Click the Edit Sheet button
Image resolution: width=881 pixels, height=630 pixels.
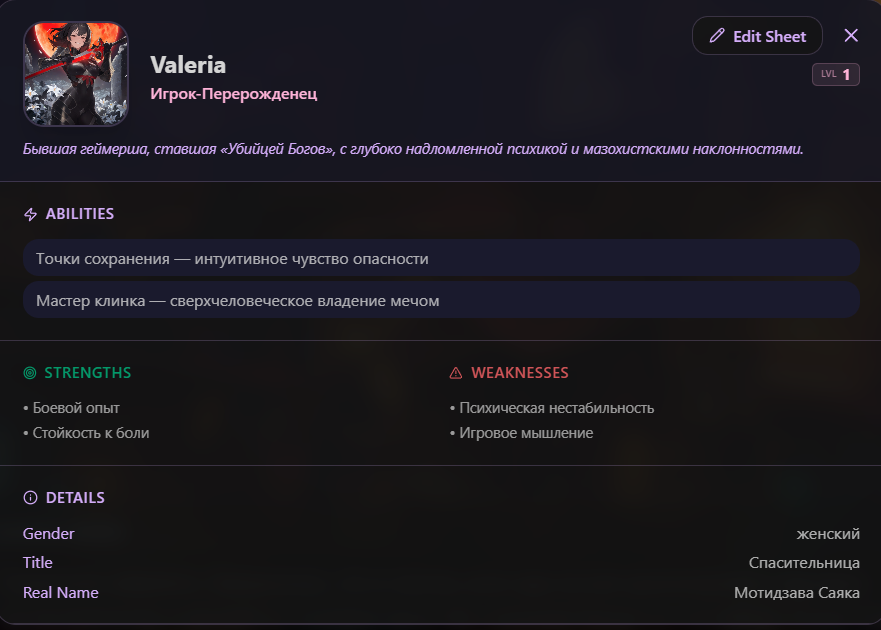click(757, 36)
